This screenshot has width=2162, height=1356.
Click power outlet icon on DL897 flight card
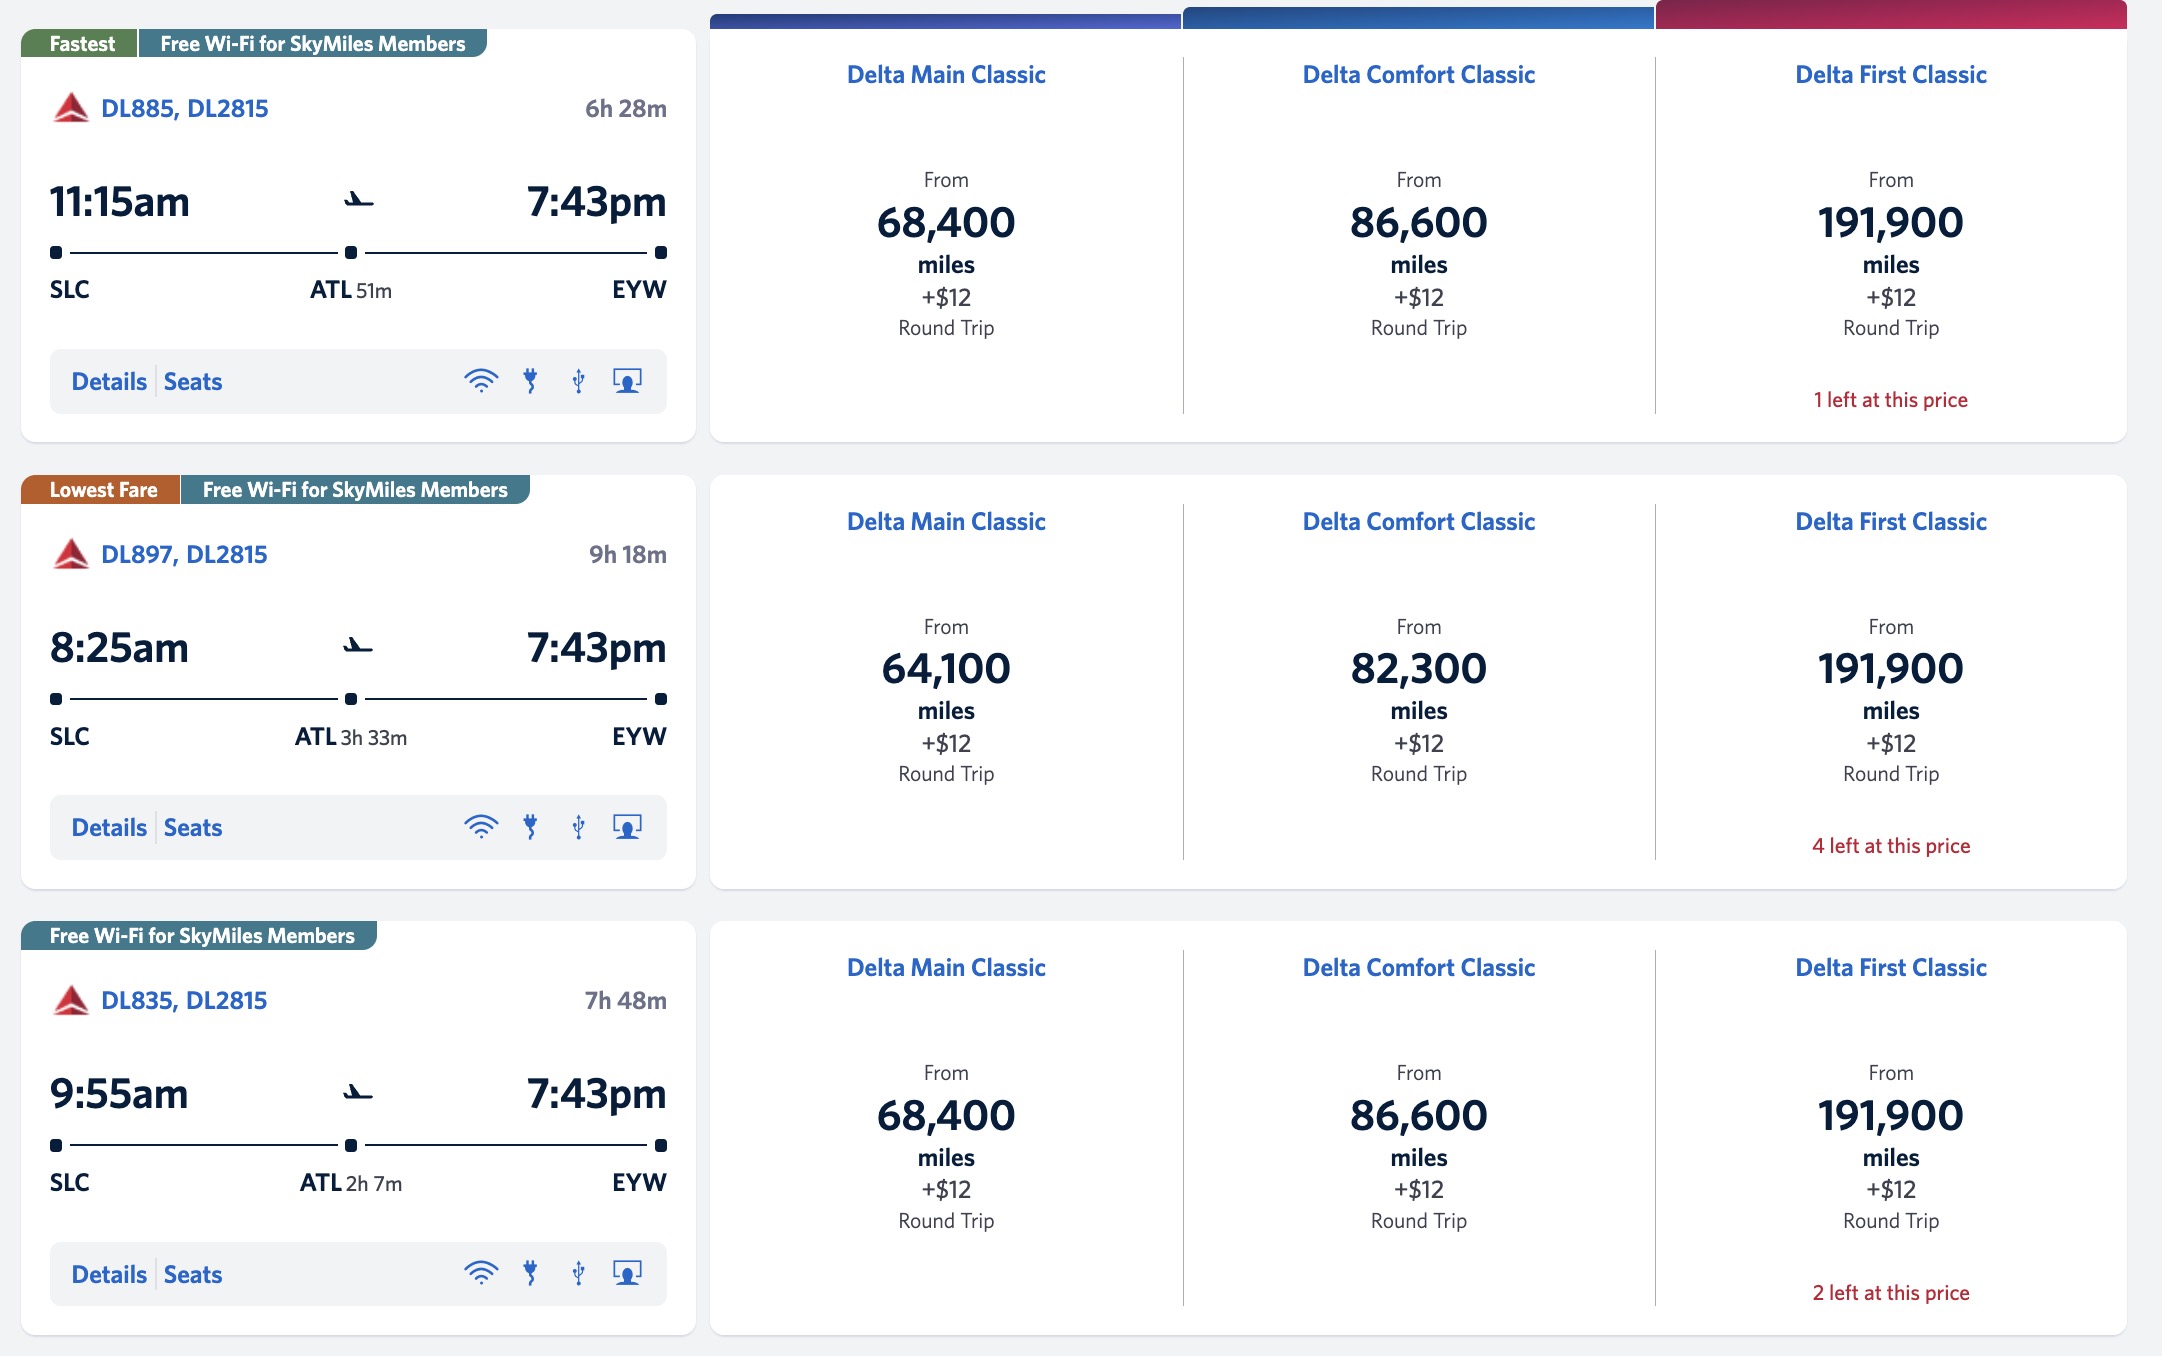[x=530, y=827]
